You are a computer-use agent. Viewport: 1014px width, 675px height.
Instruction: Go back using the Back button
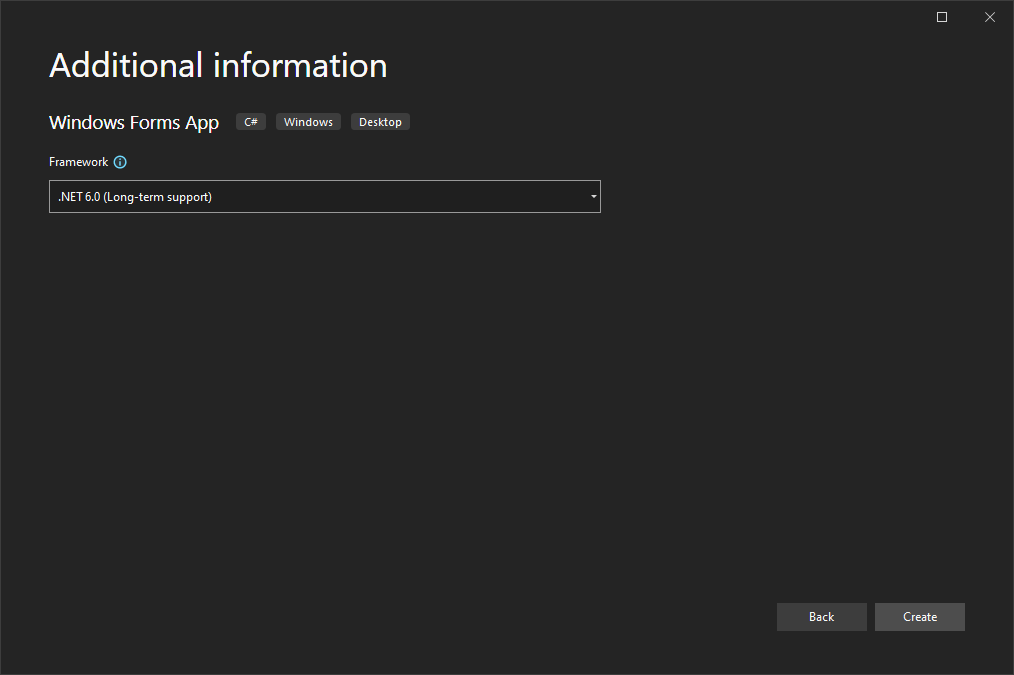click(x=821, y=617)
